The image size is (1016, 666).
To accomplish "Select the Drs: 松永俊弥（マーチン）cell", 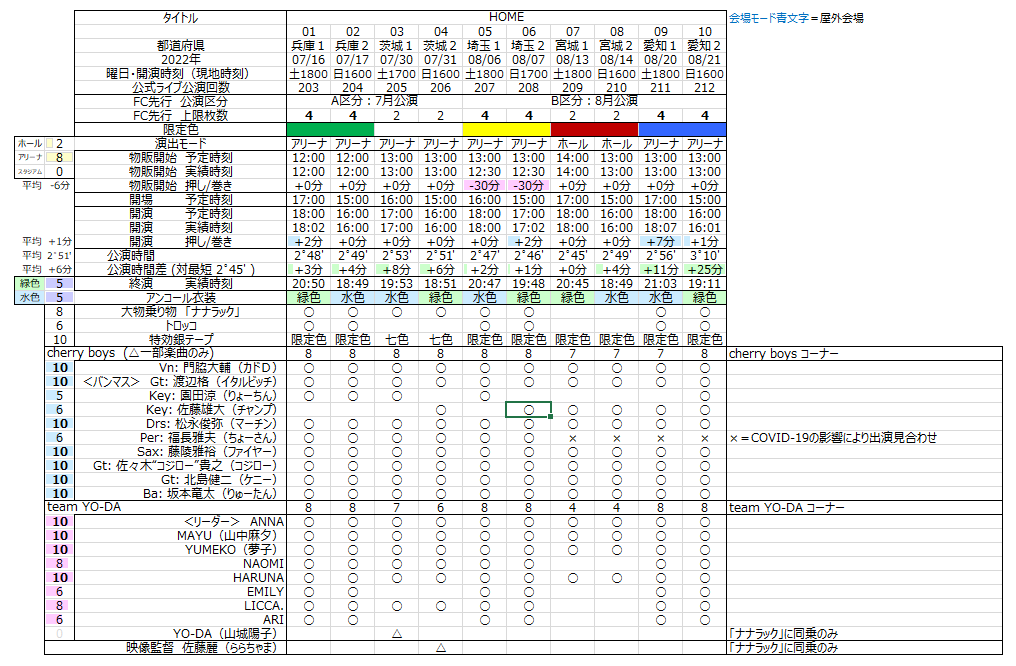I will (x=180, y=424).
